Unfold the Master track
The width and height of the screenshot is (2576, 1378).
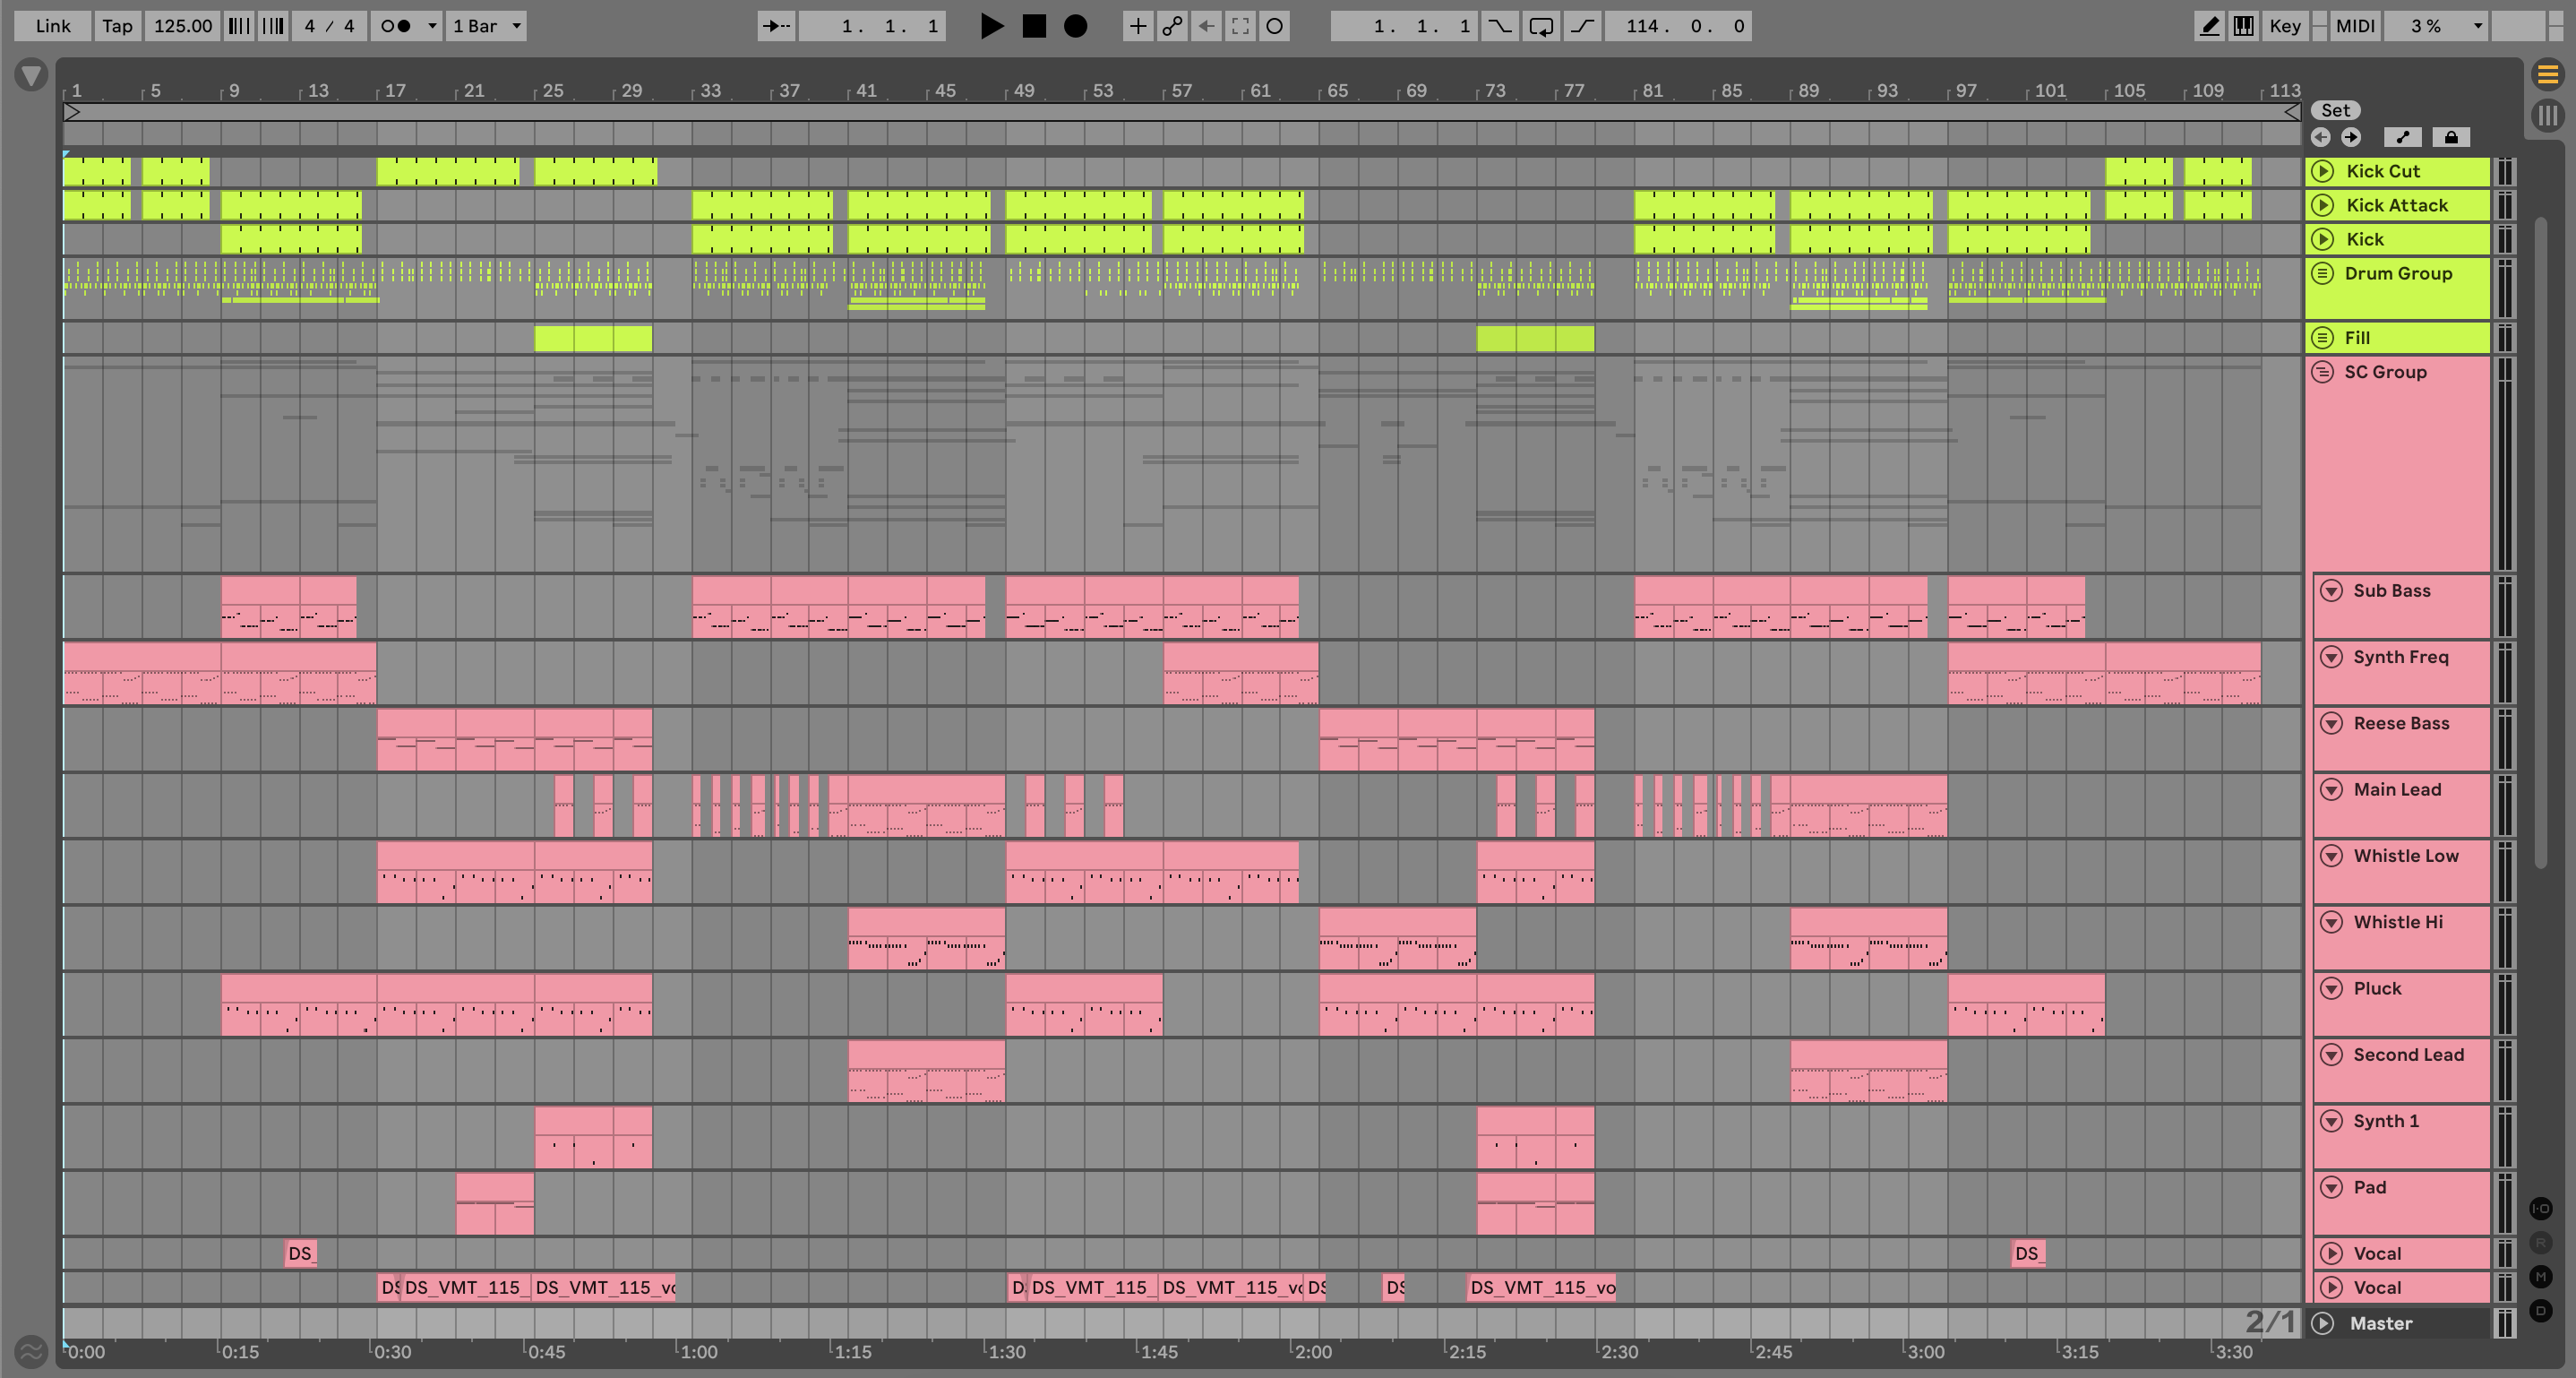2323,1323
